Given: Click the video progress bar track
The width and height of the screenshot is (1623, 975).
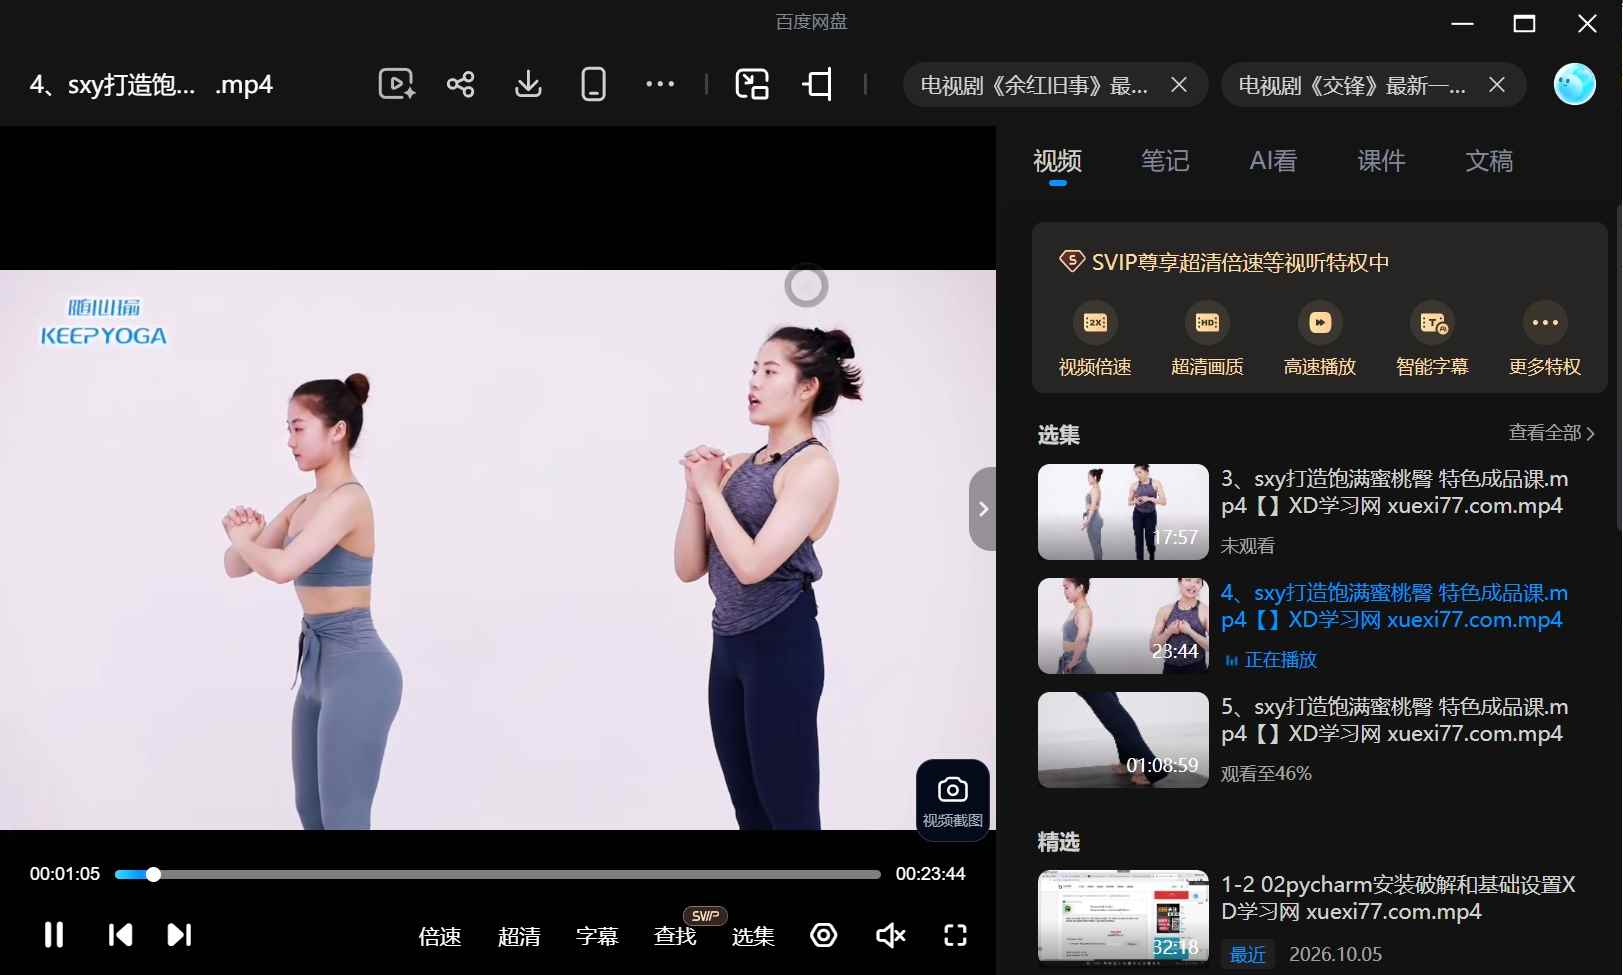Looking at the screenshot, I should click(x=498, y=874).
